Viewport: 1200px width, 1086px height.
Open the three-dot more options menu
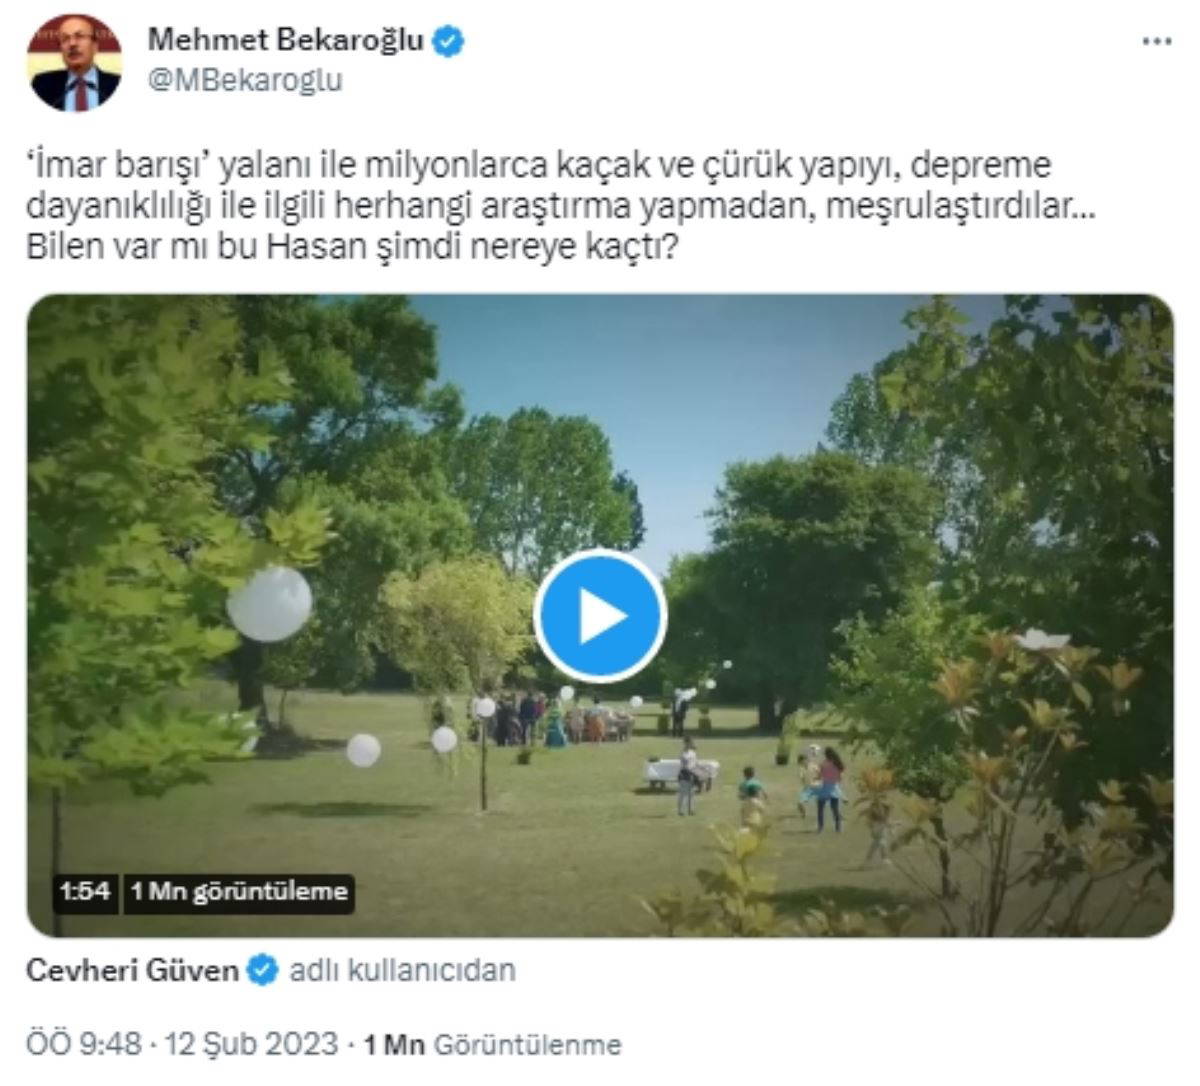(1156, 42)
